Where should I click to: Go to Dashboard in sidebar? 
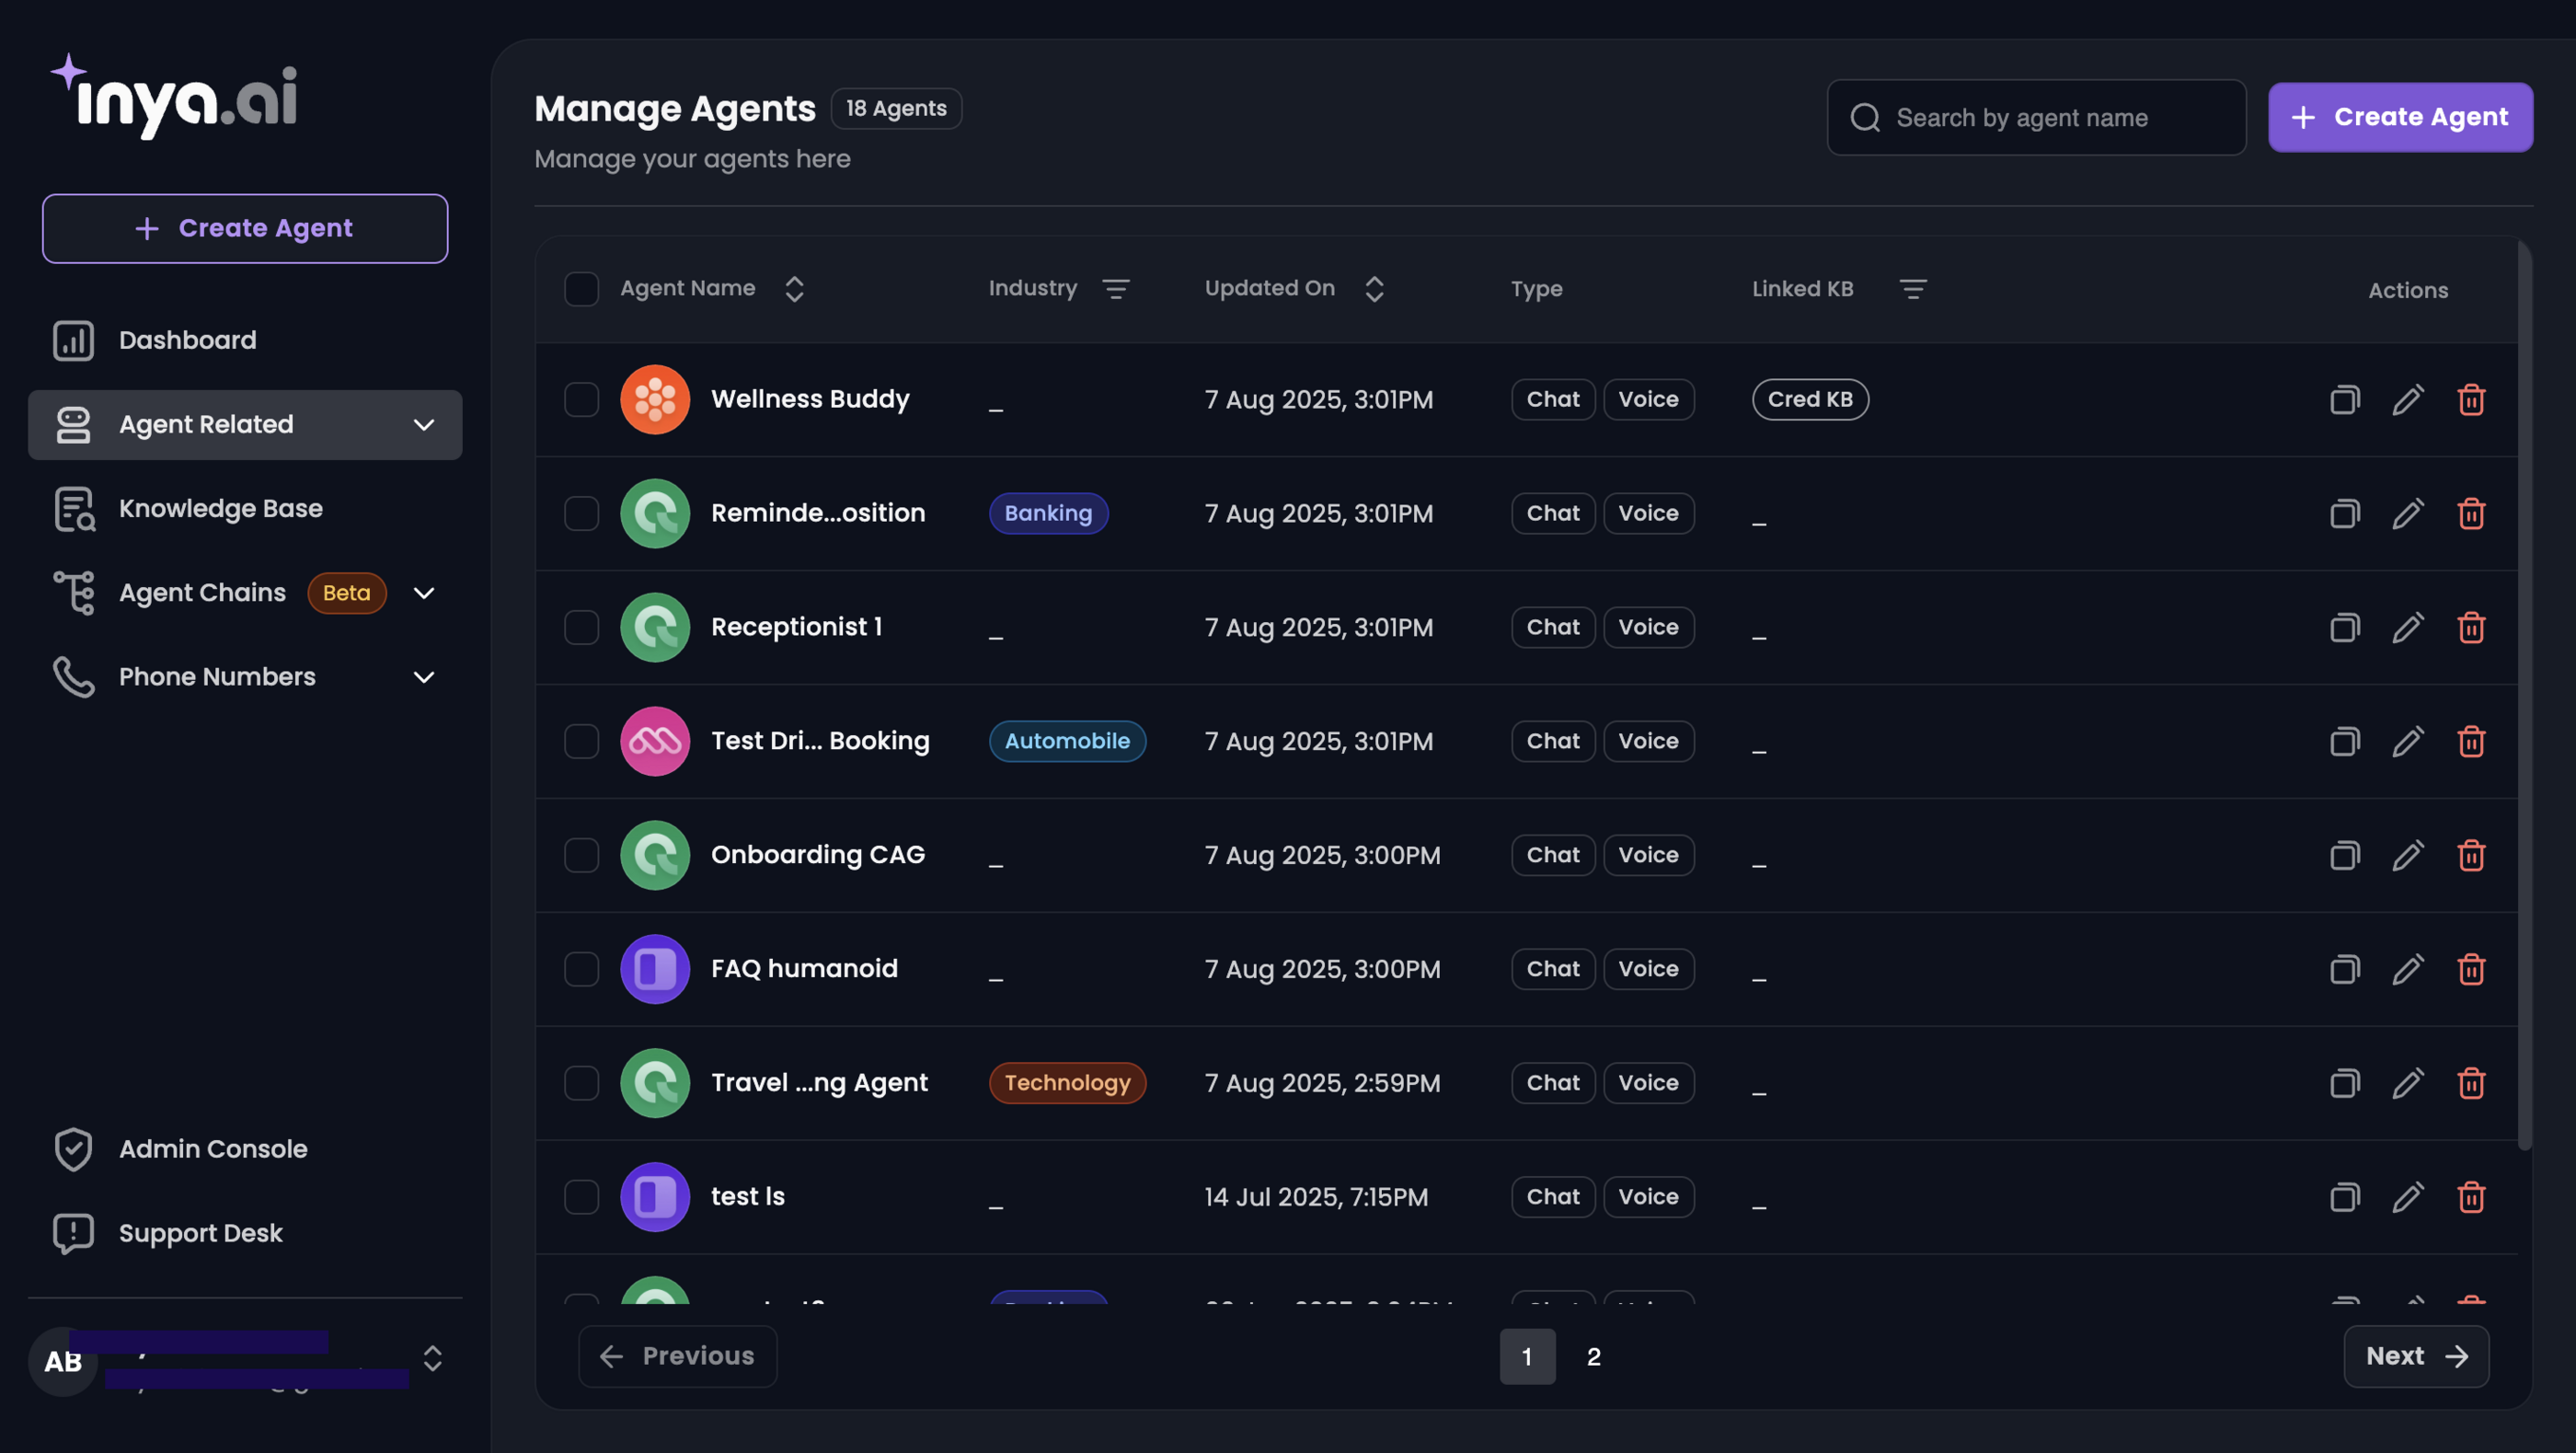coord(187,341)
